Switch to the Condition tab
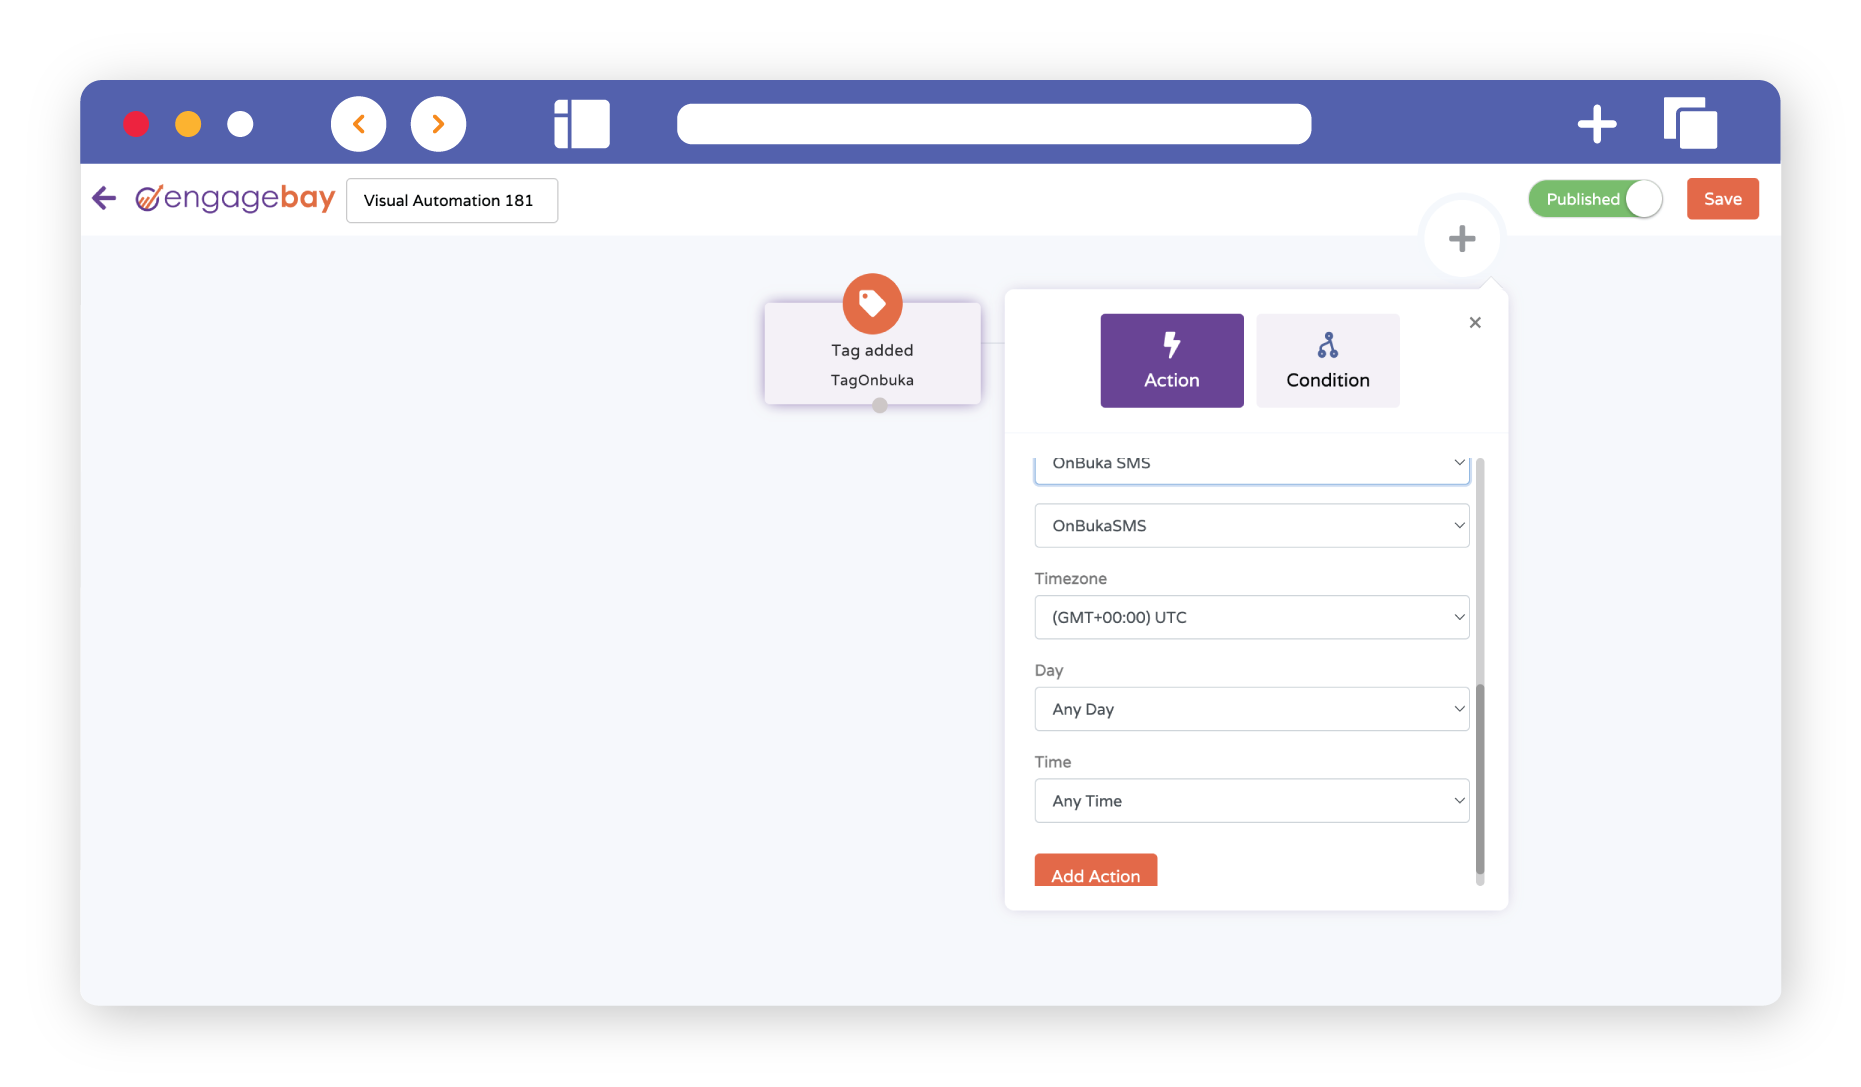 [x=1327, y=361]
